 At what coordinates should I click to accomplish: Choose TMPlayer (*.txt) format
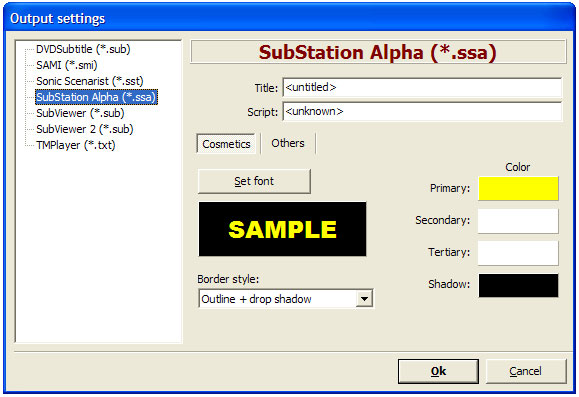[x=76, y=145]
